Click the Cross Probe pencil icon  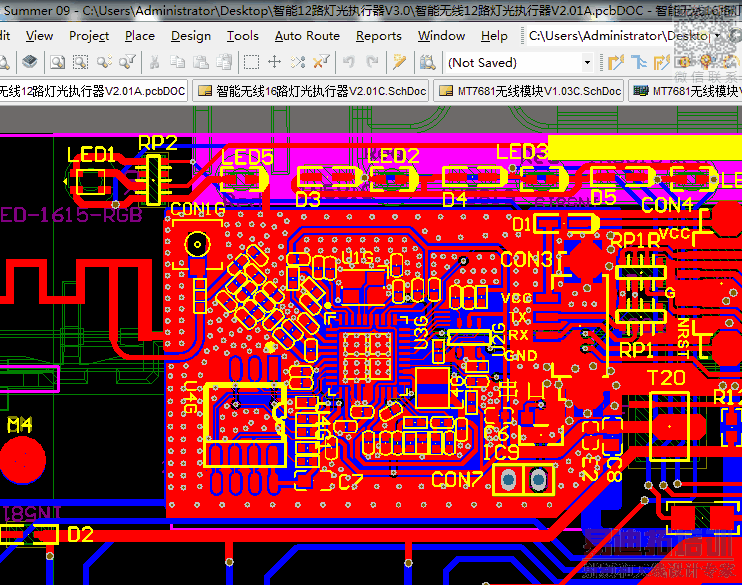pos(399,62)
